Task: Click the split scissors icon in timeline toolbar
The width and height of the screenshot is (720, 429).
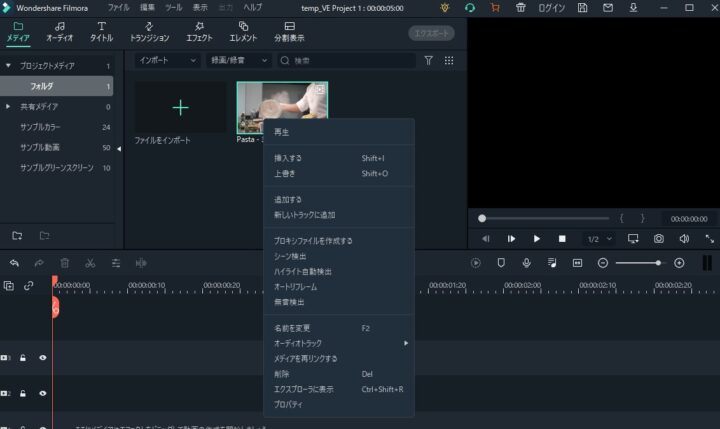Action: 90,263
